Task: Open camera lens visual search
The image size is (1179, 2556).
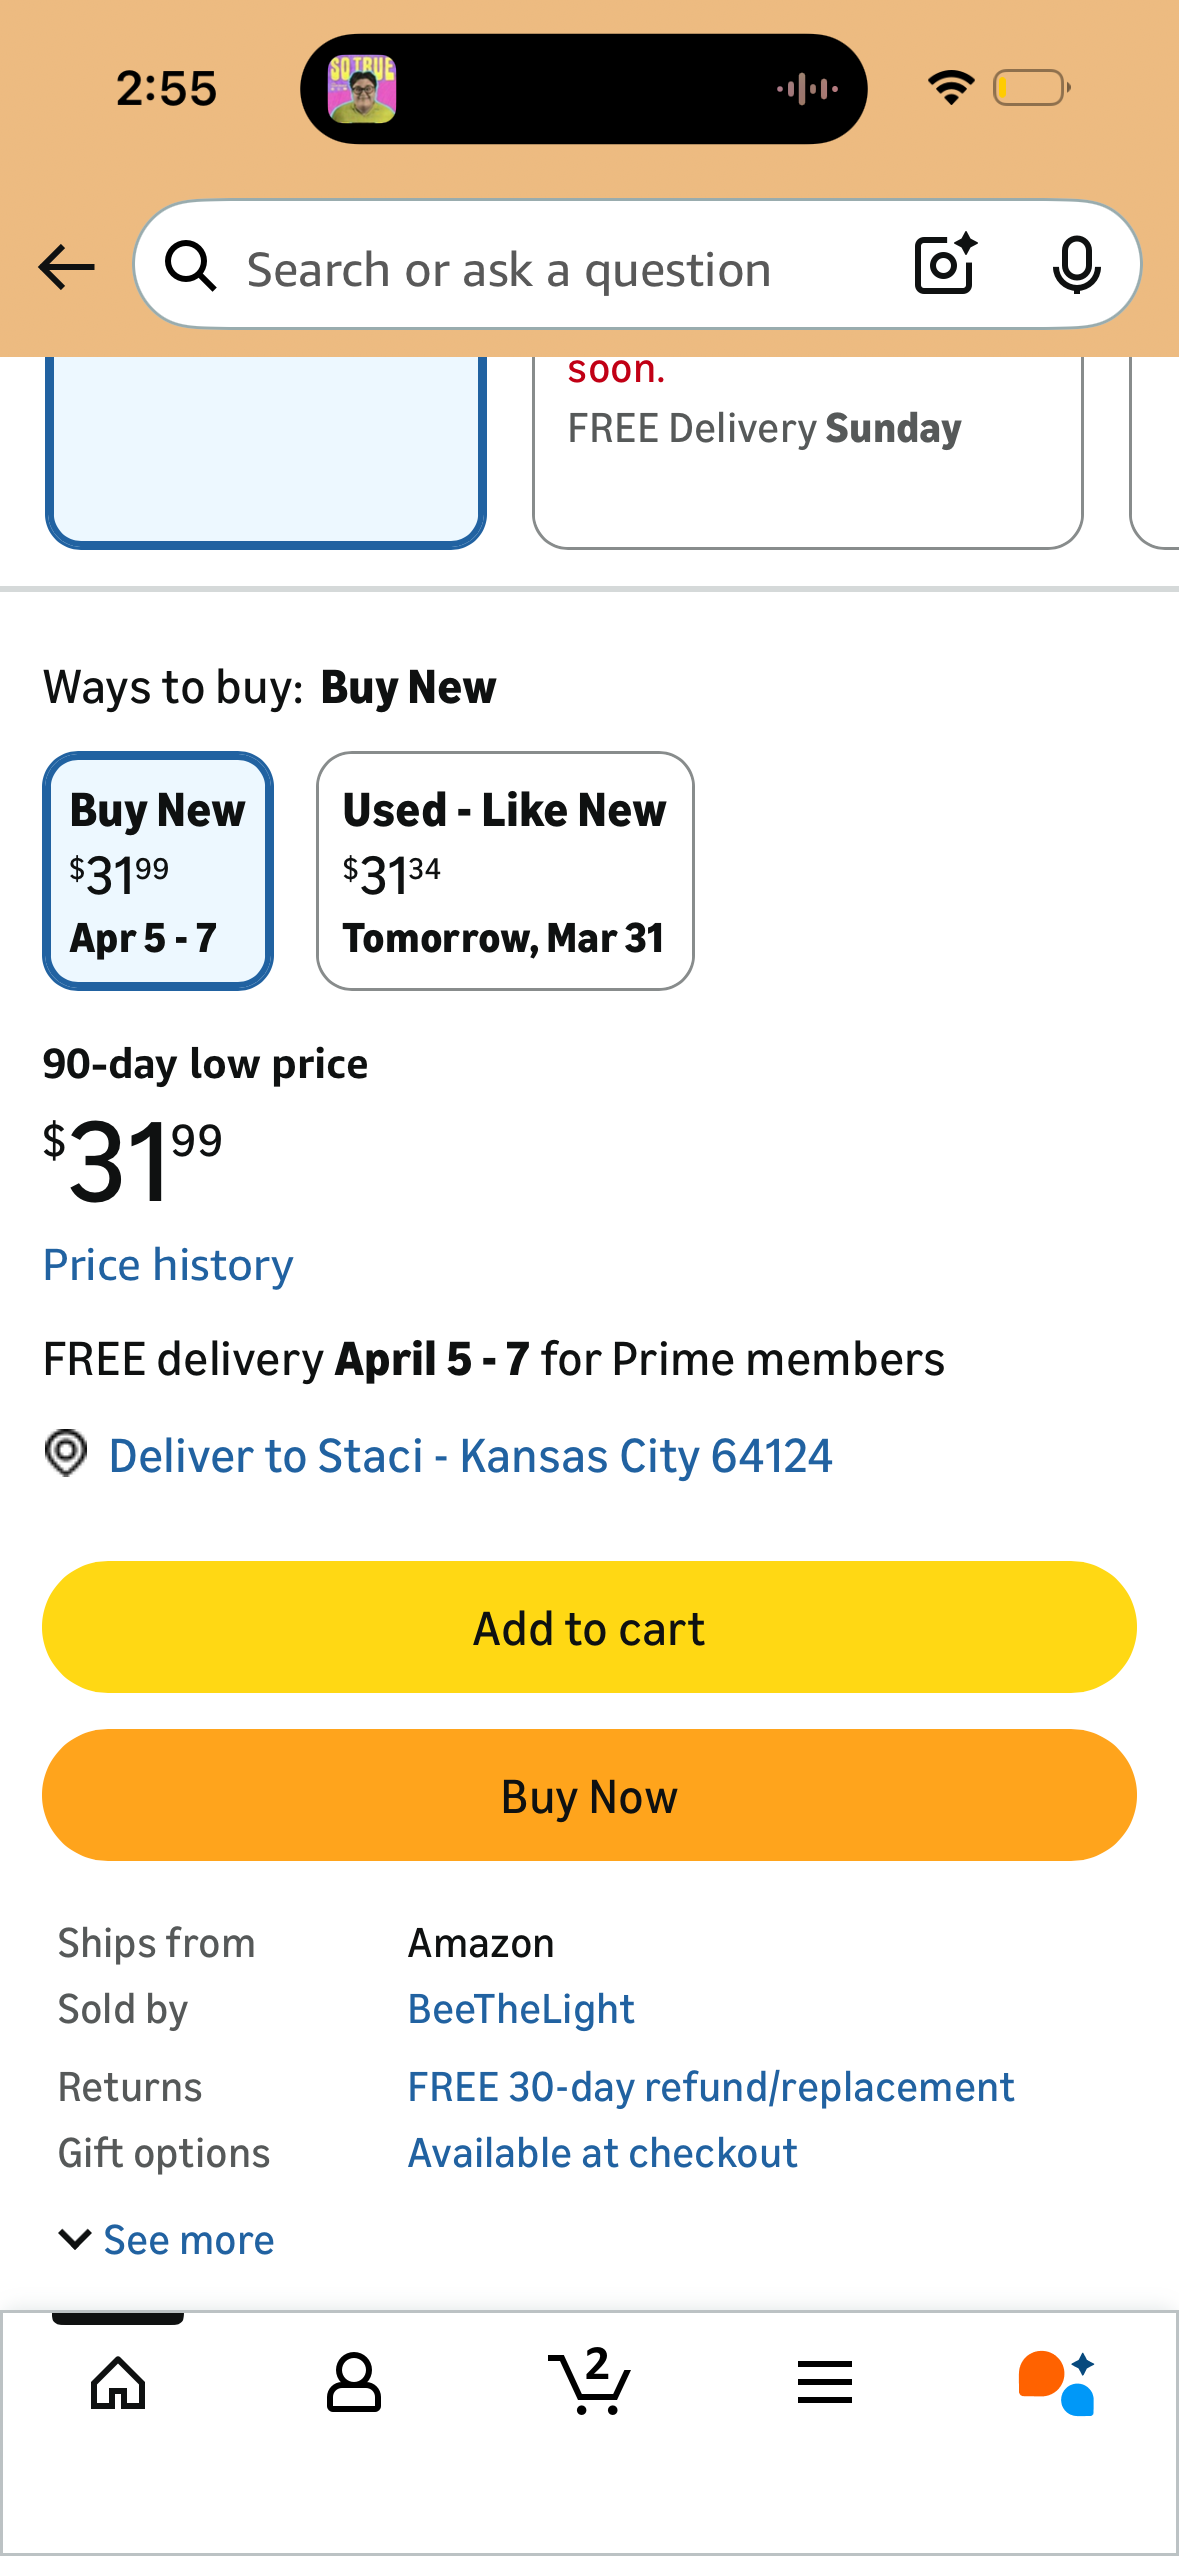Action: click(x=945, y=264)
